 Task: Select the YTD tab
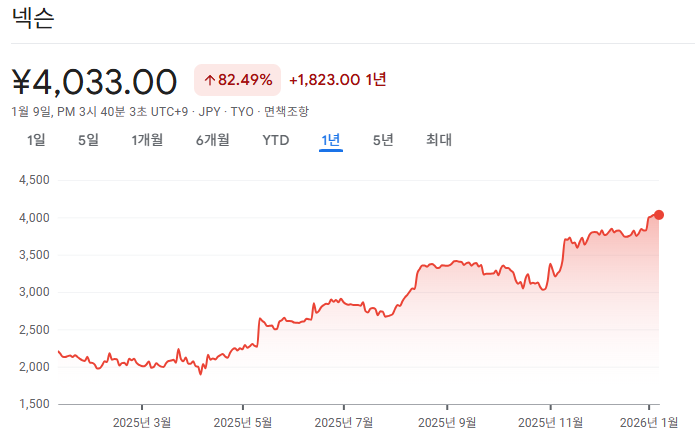pos(275,140)
